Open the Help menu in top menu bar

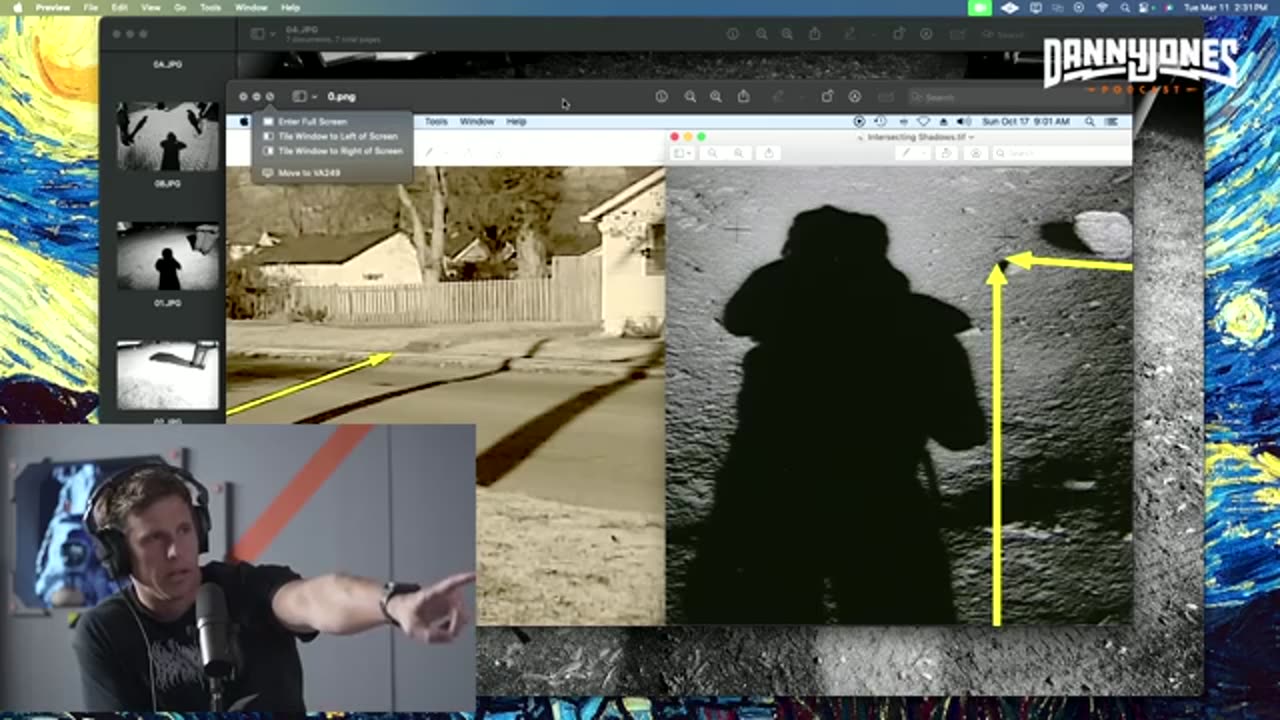(290, 7)
